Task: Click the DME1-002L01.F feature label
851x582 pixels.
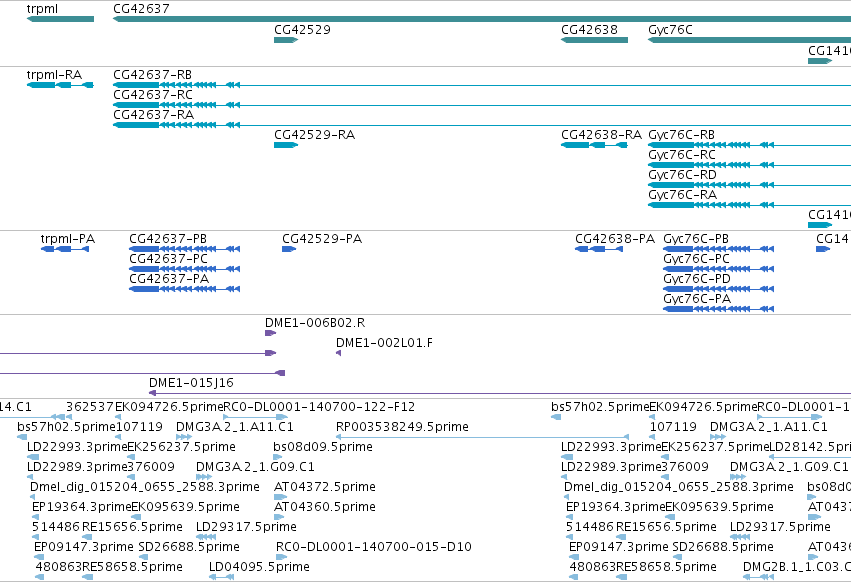Action: tap(384, 343)
